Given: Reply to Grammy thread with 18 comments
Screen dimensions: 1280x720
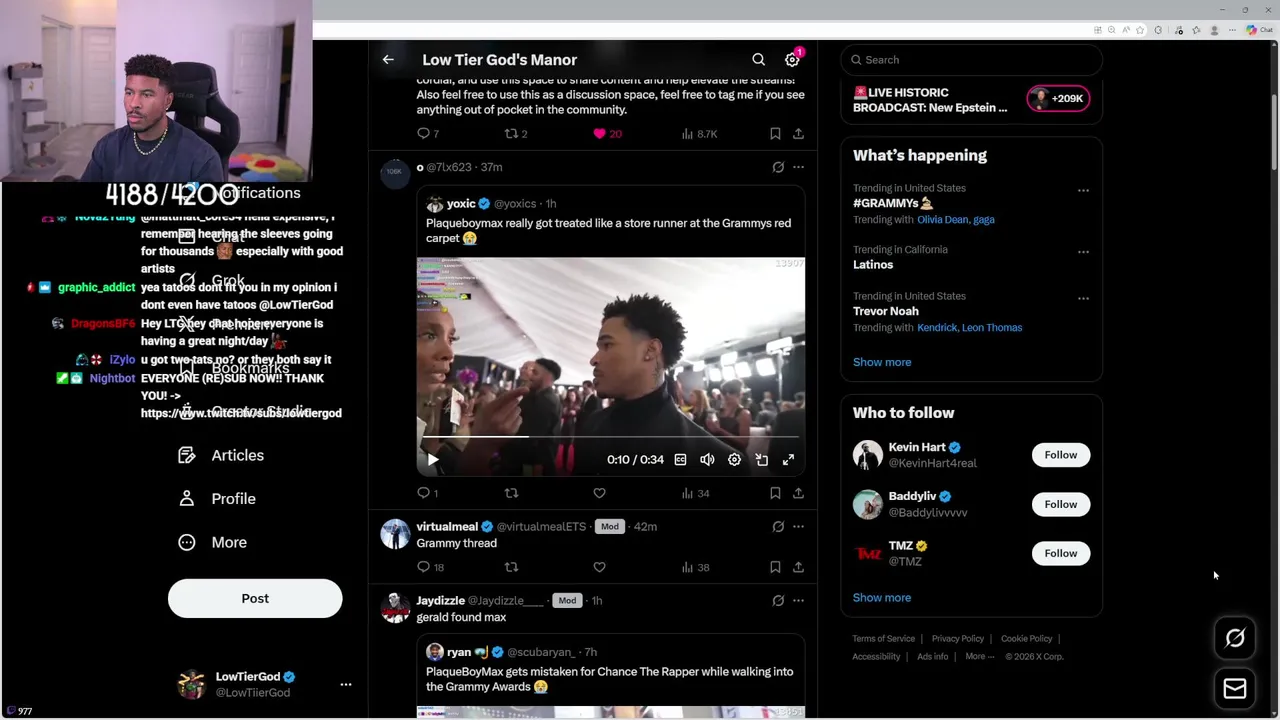Looking at the screenshot, I should tap(430, 567).
